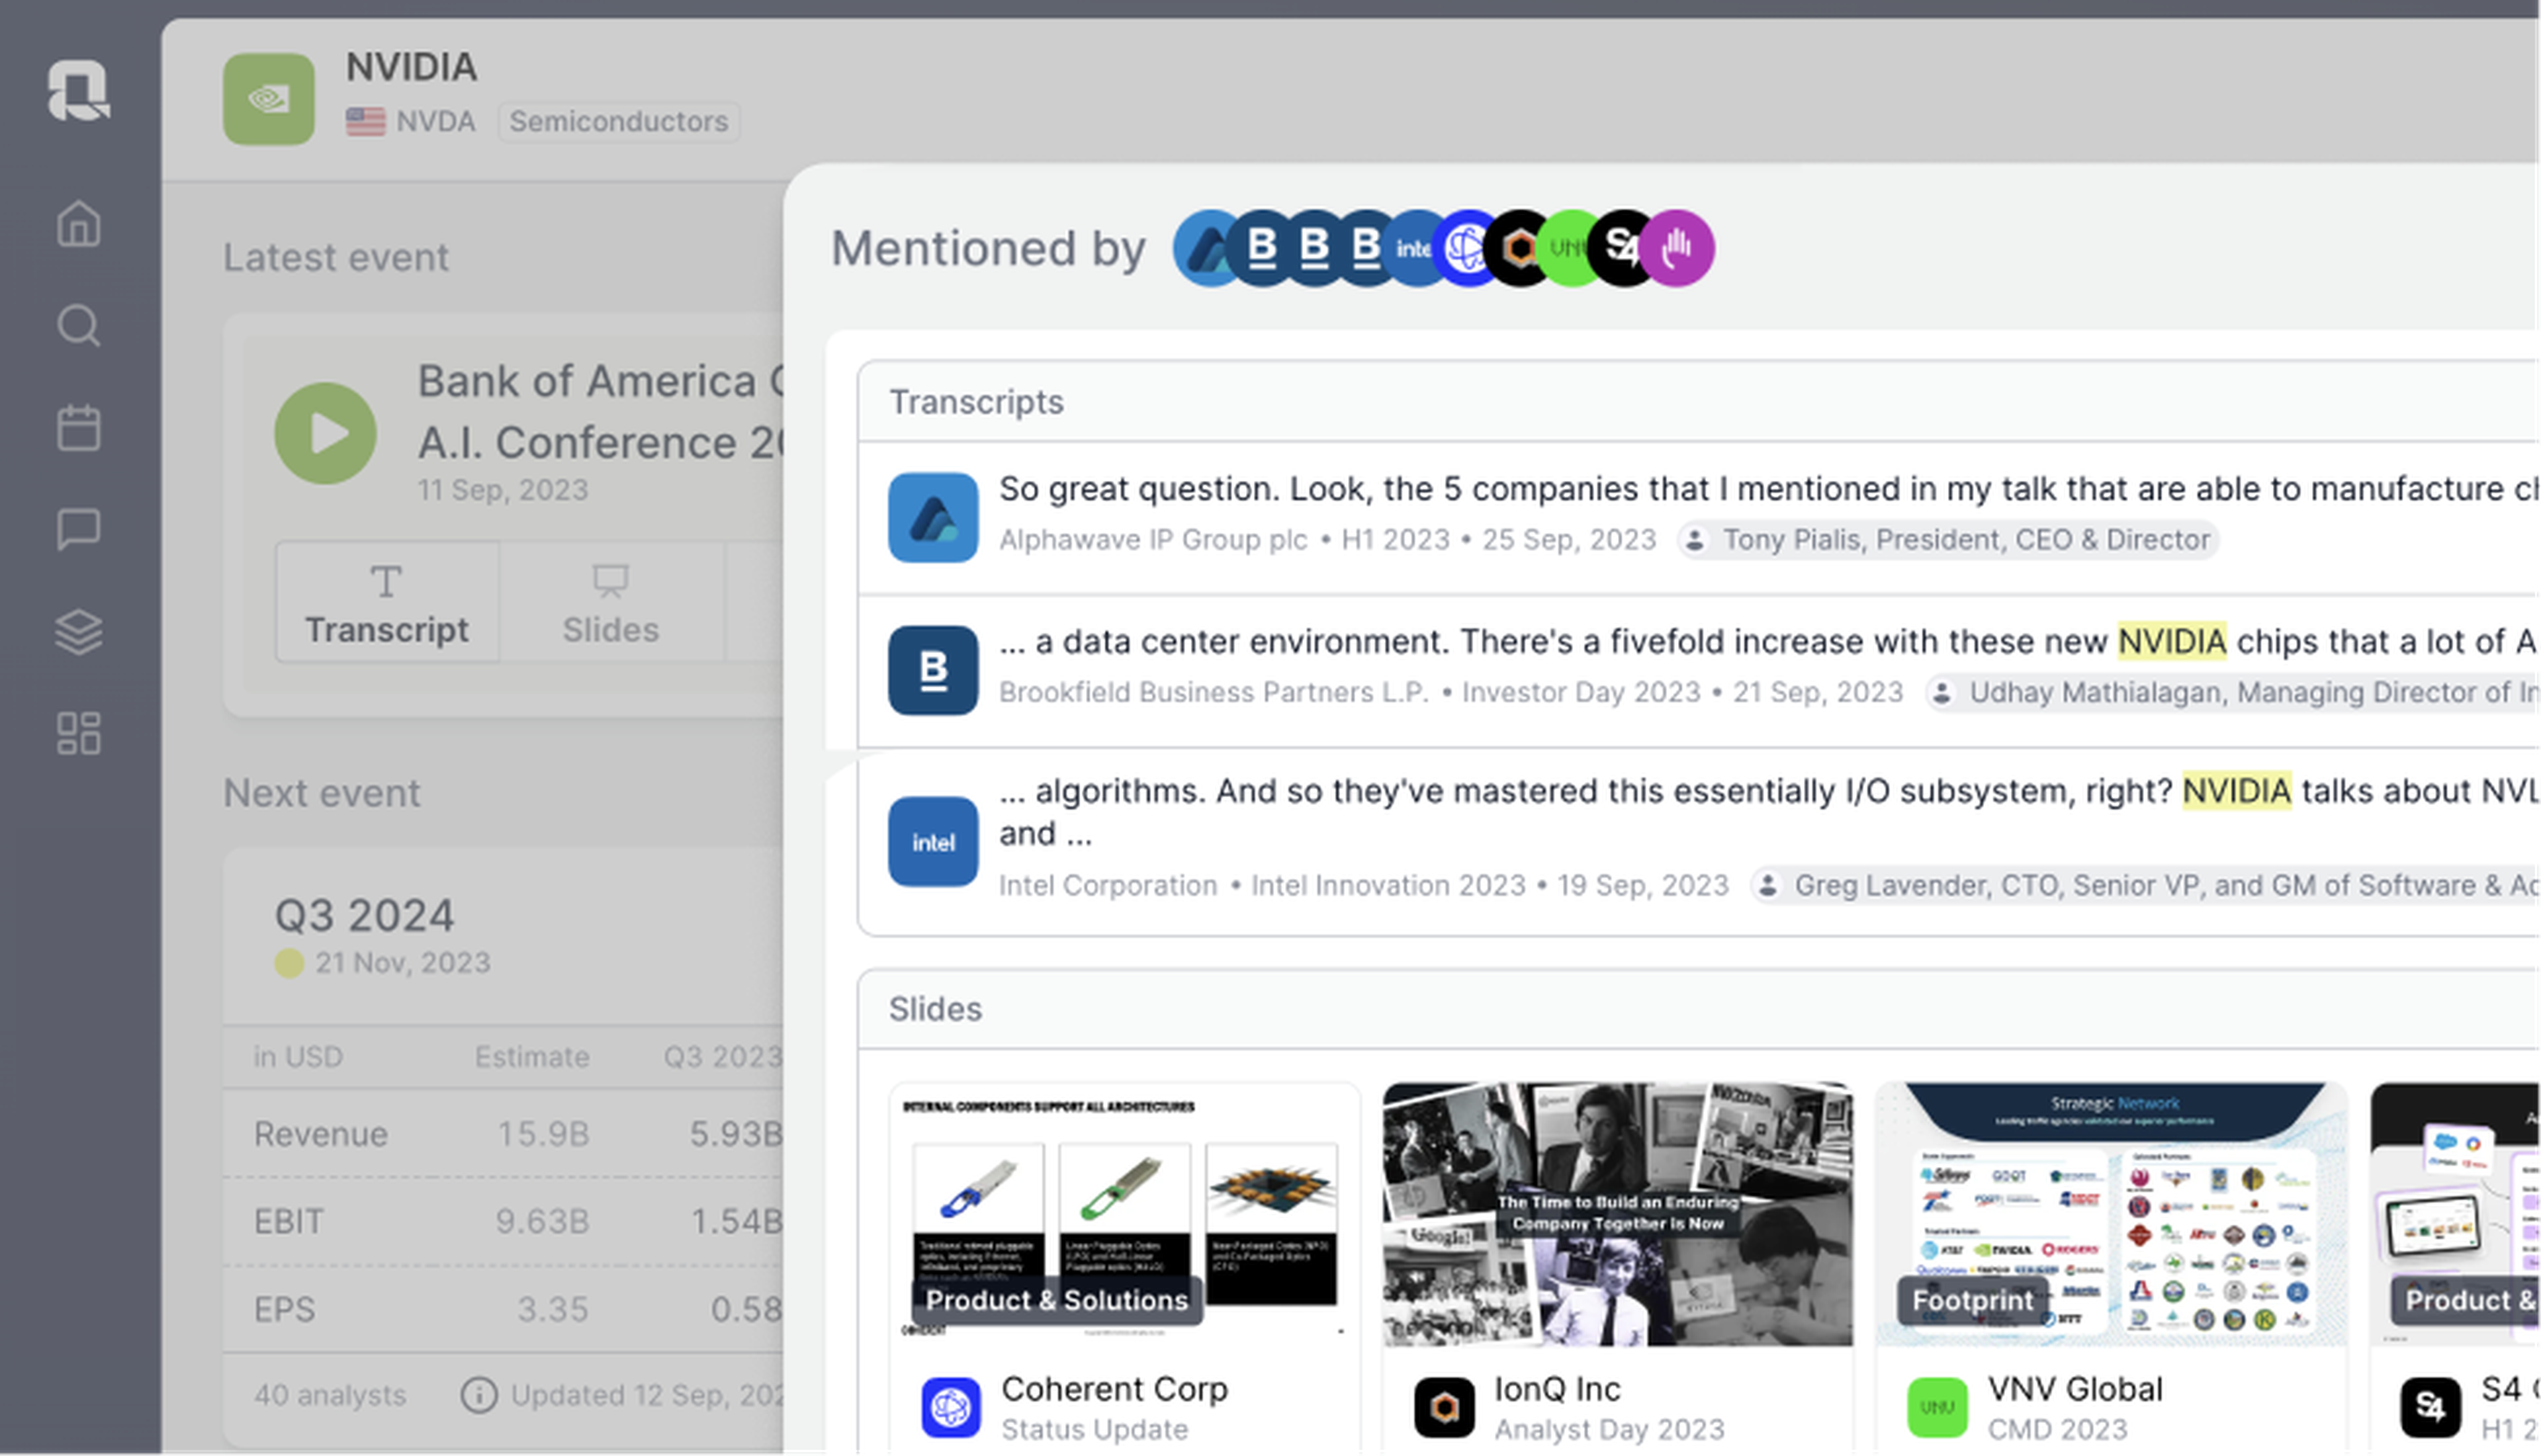This screenshot has width=2541, height=1456.
Task: Open IonQ Inc slide thumbnail
Action: click(1617, 1214)
